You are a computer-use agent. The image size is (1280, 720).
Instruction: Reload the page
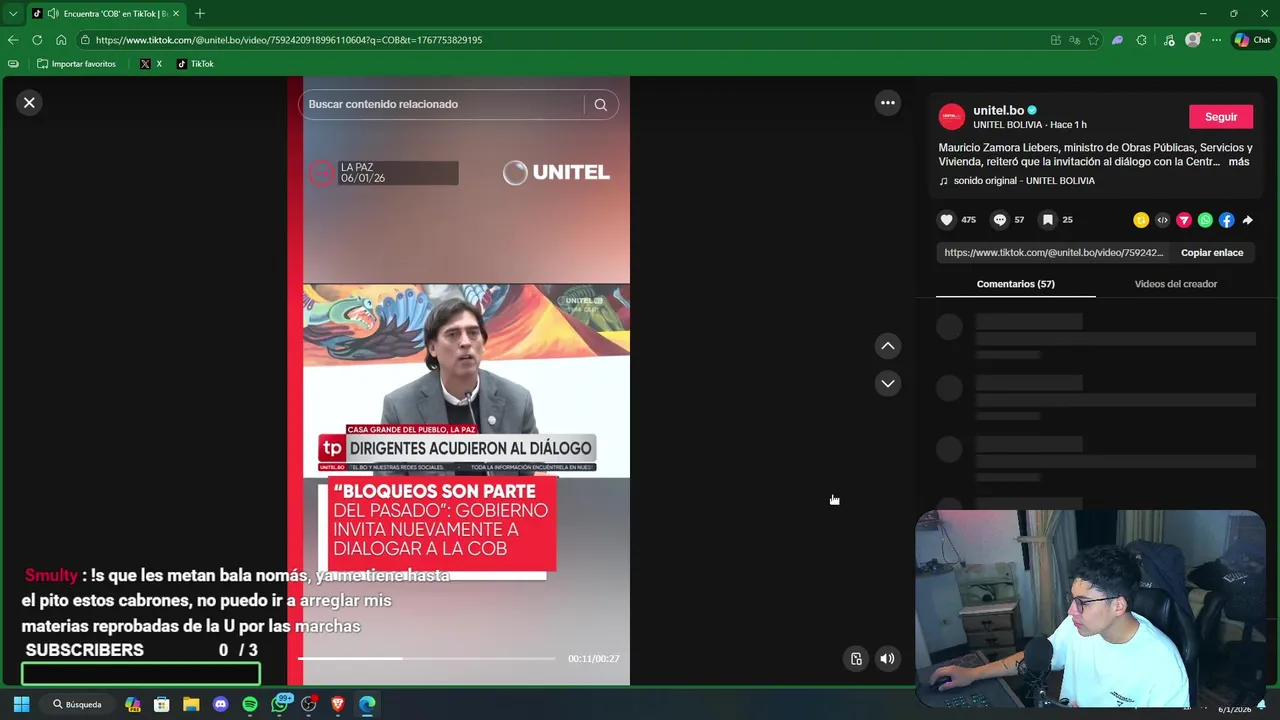tap(37, 40)
